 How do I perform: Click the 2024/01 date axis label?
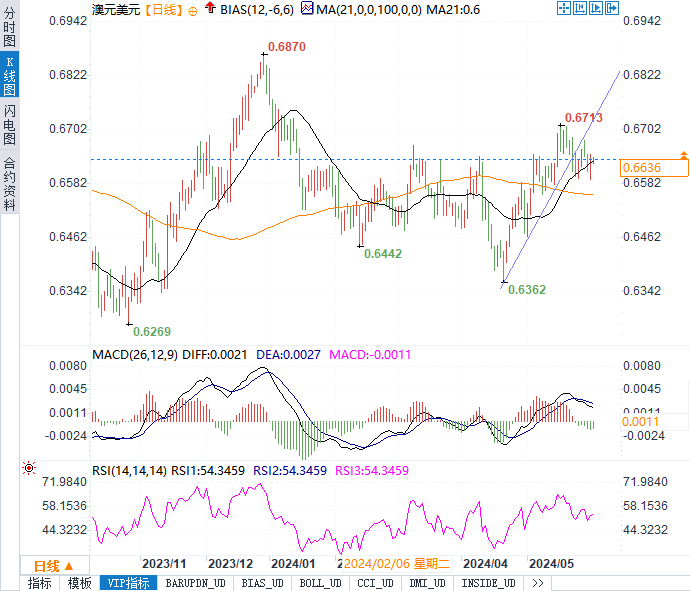tap(293, 564)
